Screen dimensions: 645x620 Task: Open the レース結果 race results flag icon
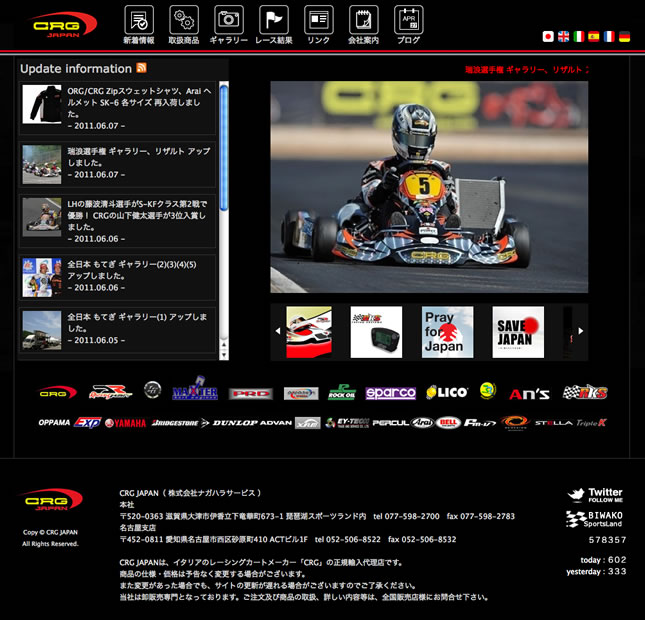274,25
